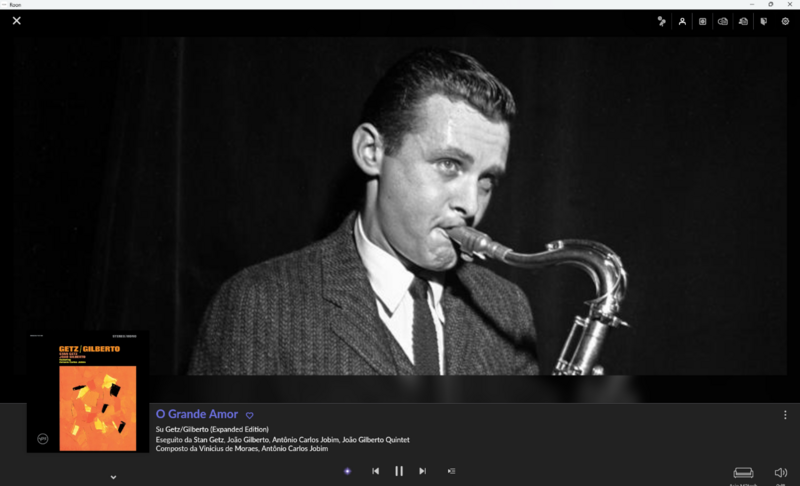
Task: Close the Now Playing view with the X
Action: [x=17, y=21]
